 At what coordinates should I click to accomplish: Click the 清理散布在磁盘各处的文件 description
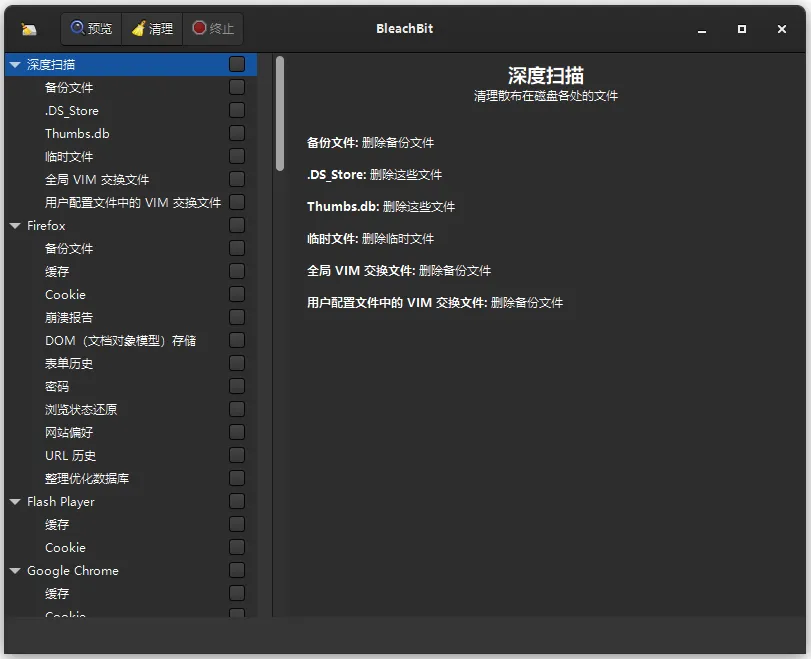tap(546, 96)
